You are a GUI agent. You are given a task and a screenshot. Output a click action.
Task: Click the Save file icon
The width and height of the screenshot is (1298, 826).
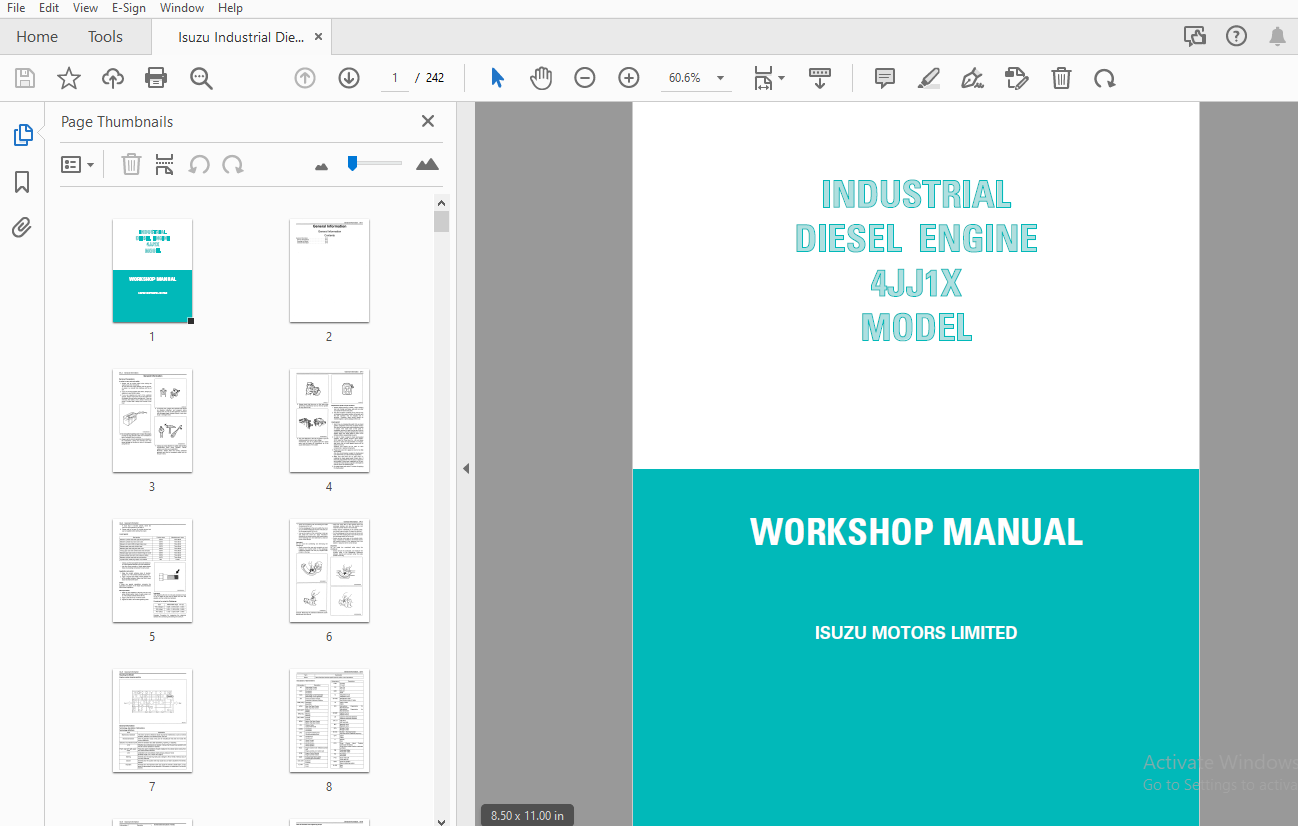pyautogui.click(x=25, y=78)
